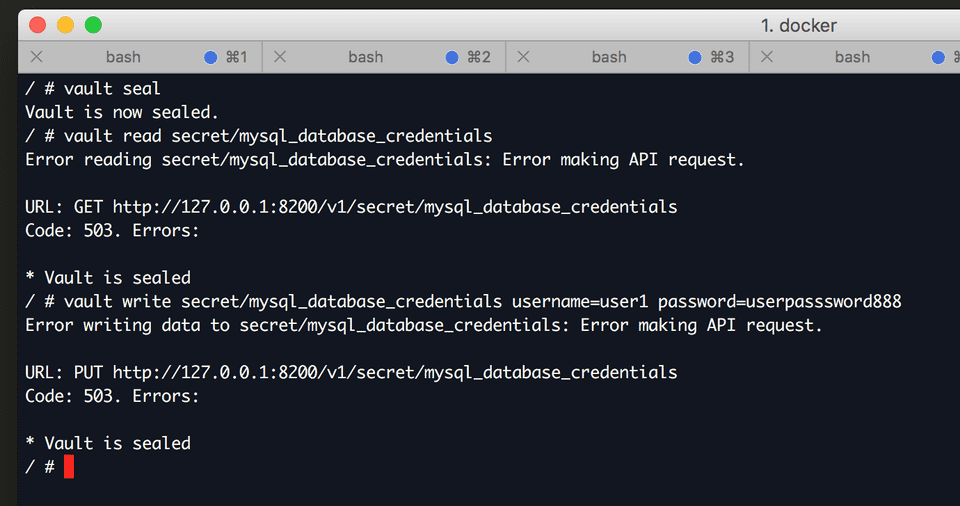Click the blue activity dot on tab ⌘3
This screenshot has height=506, width=960.
(695, 58)
